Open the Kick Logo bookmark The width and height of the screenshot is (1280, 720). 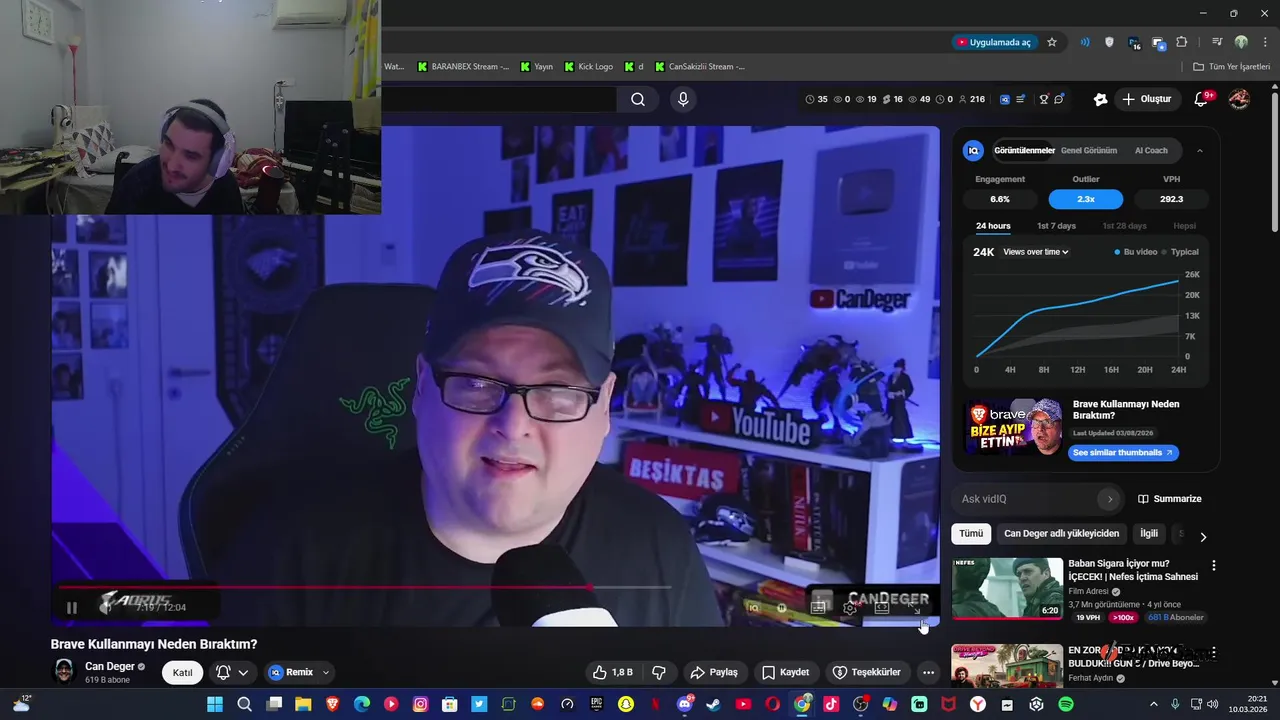[588, 67]
